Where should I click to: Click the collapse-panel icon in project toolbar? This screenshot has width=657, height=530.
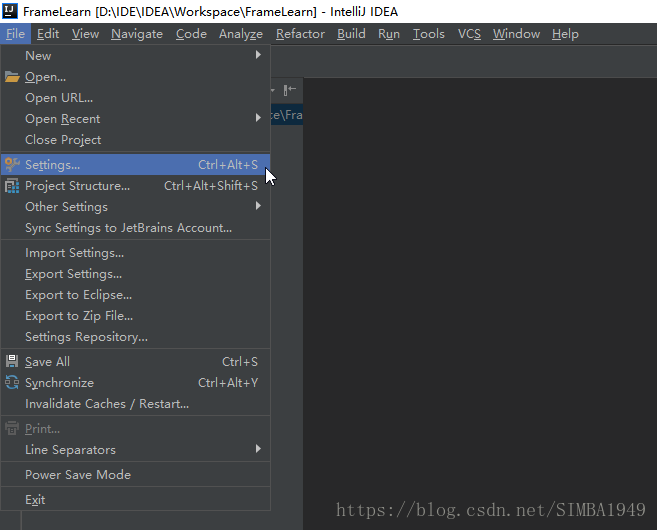coord(290,90)
